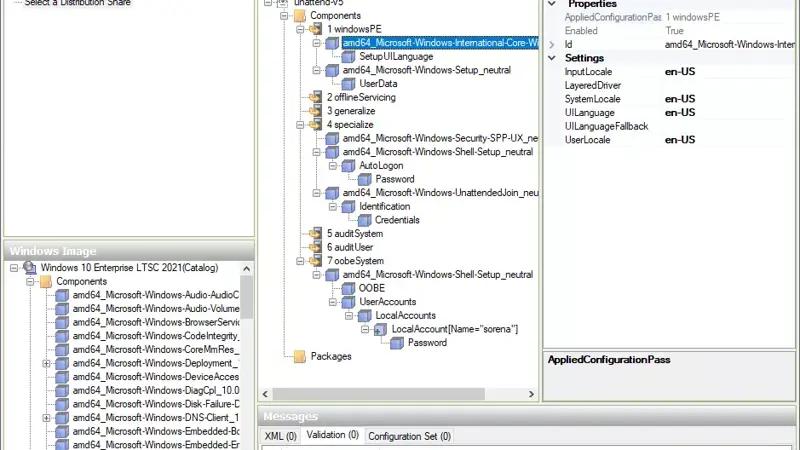The height and width of the screenshot is (450, 800).
Task: Expand the Deployment component in Windows Image
Action: pyautogui.click(x=46, y=363)
